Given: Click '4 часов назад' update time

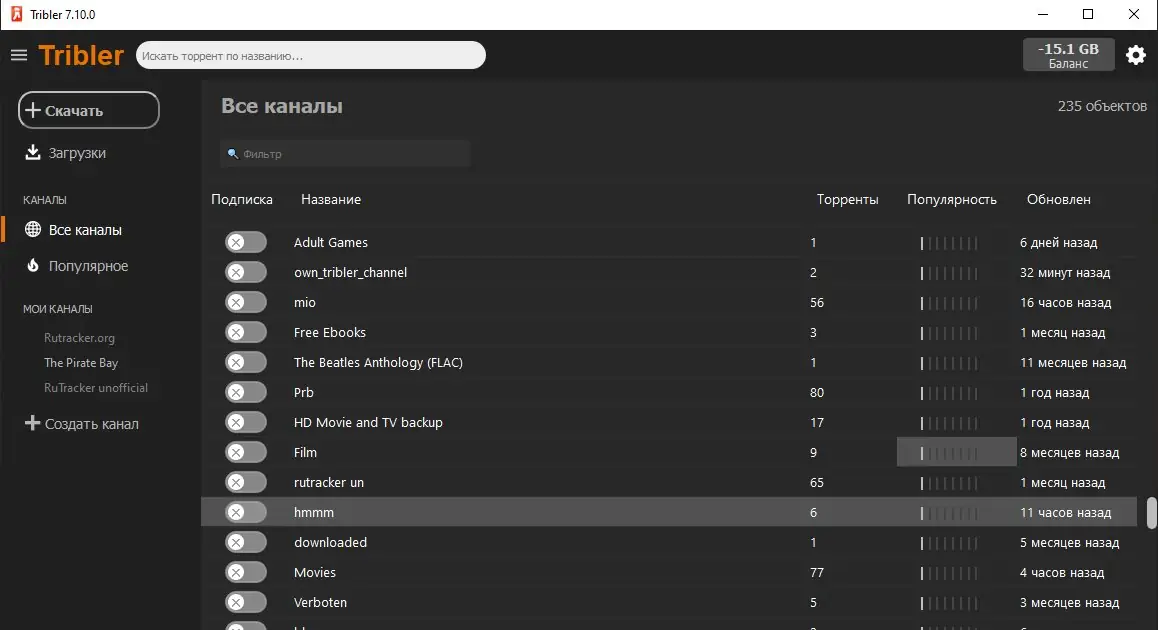Looking at the screenshot, I should (x=1062, y=572).
